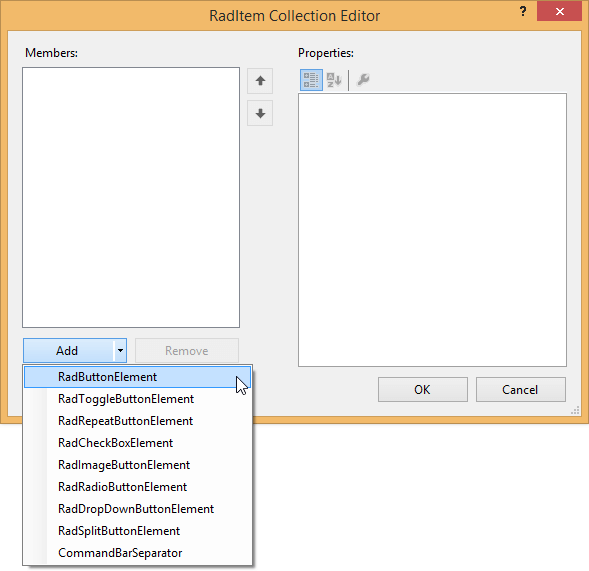Choose RadButtonElement from the Add menu
The image size is (589, 571).
(137, 377)
